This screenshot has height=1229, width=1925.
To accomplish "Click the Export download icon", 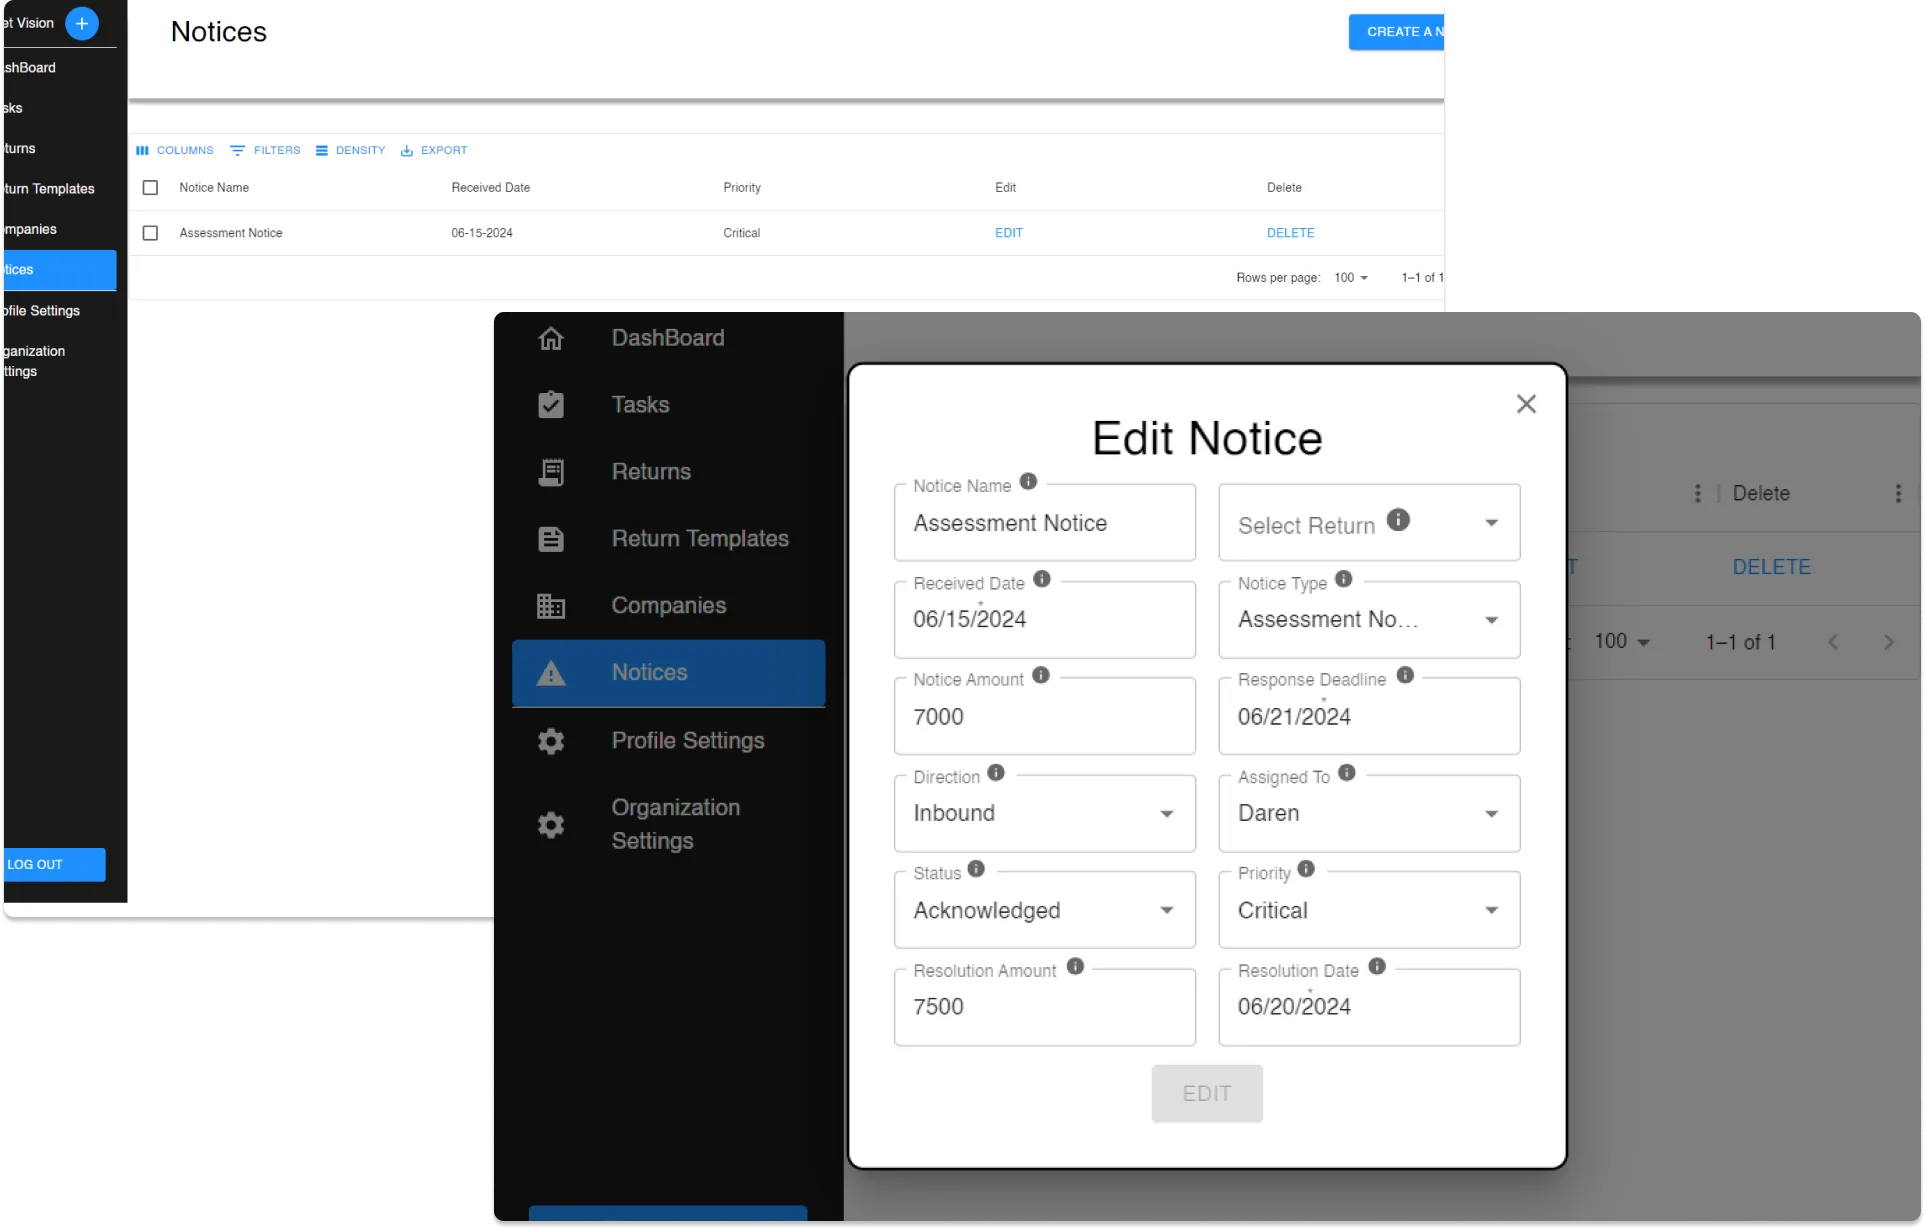I will [x=407, y=150].
